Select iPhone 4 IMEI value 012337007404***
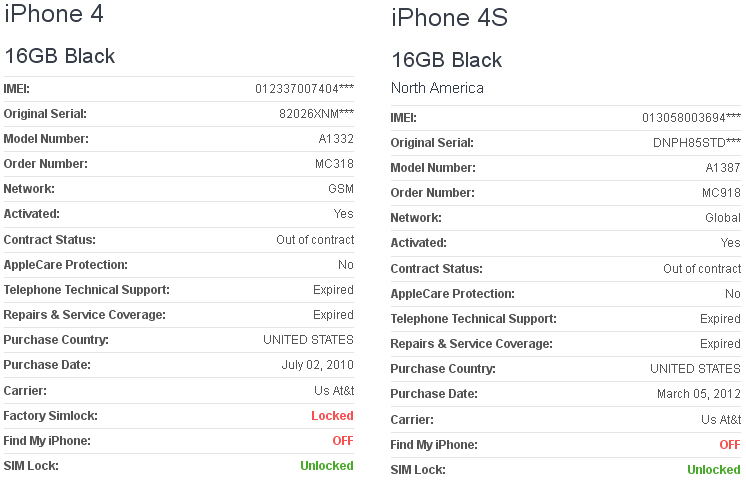The height and width of the screenshot is (481, 746). [304, 89]
